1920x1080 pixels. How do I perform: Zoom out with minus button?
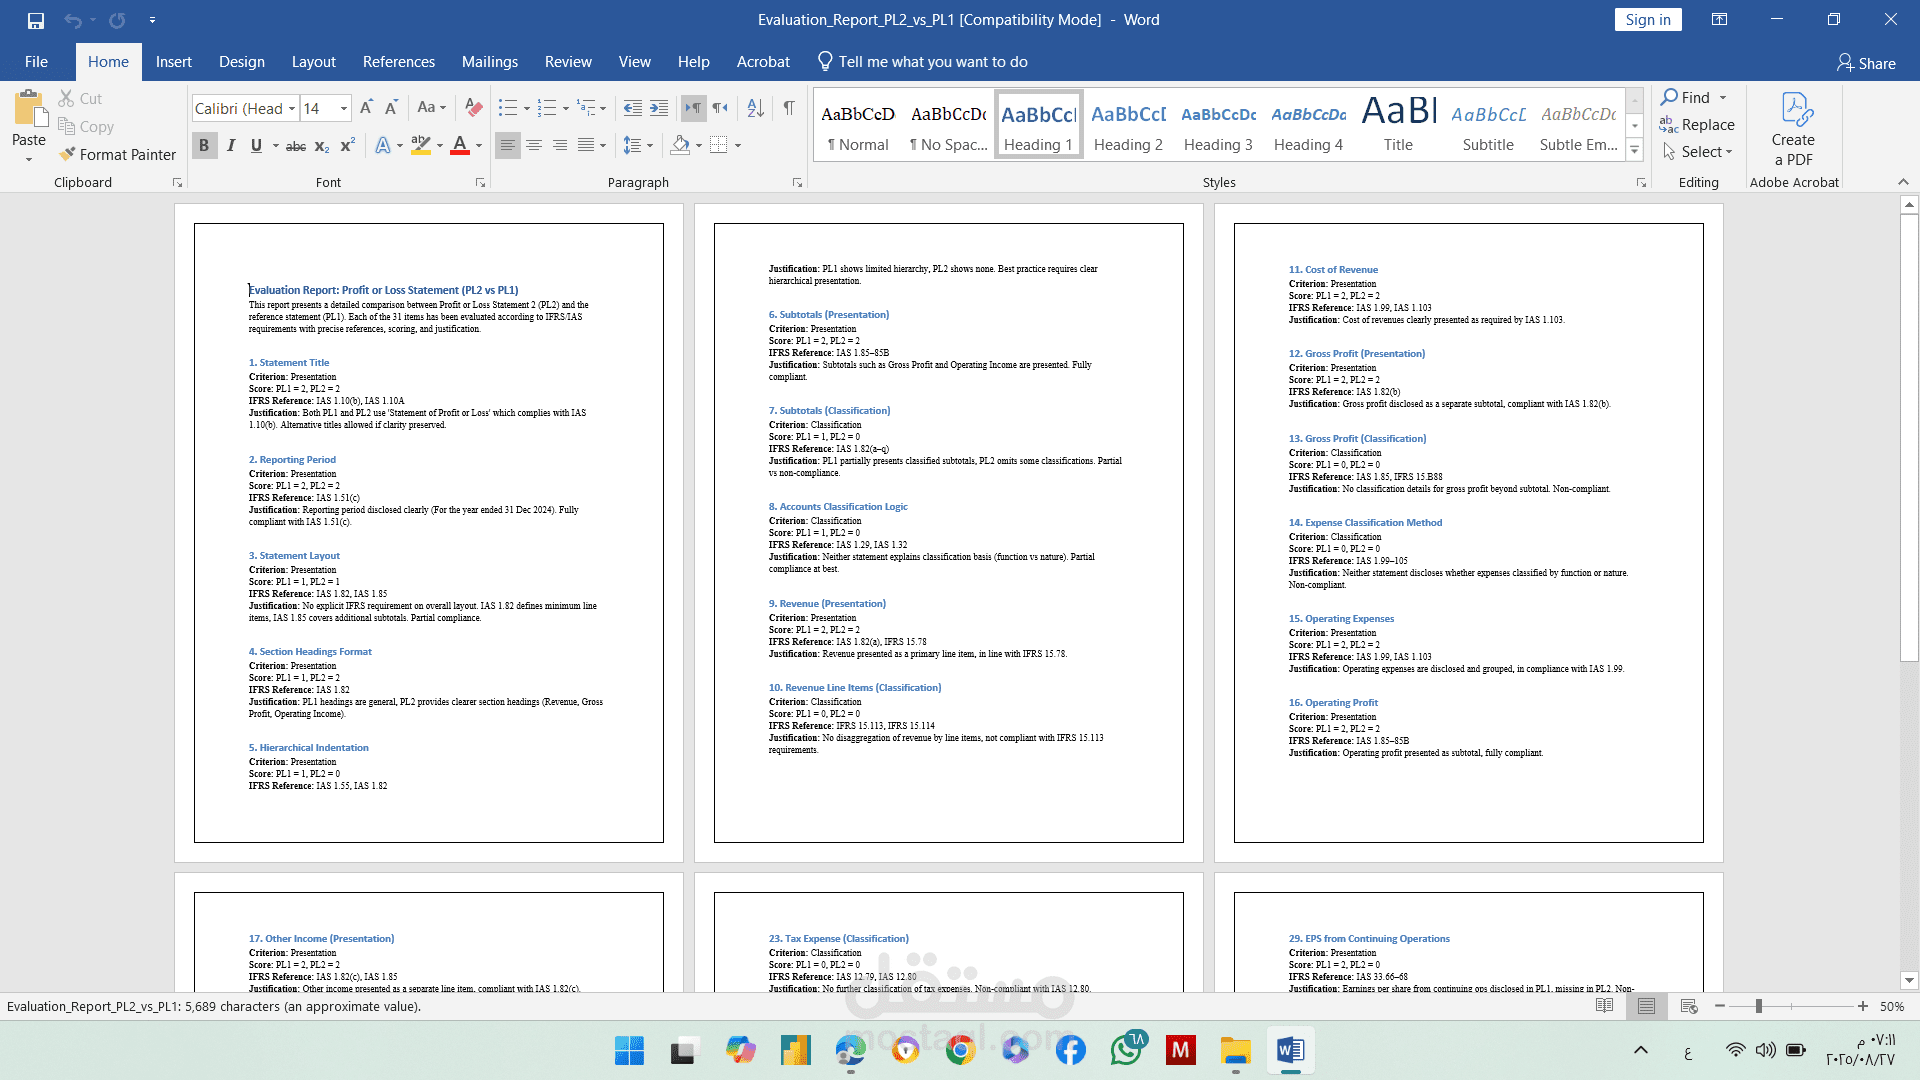pyautogui.click(x=1720, y=1006)
